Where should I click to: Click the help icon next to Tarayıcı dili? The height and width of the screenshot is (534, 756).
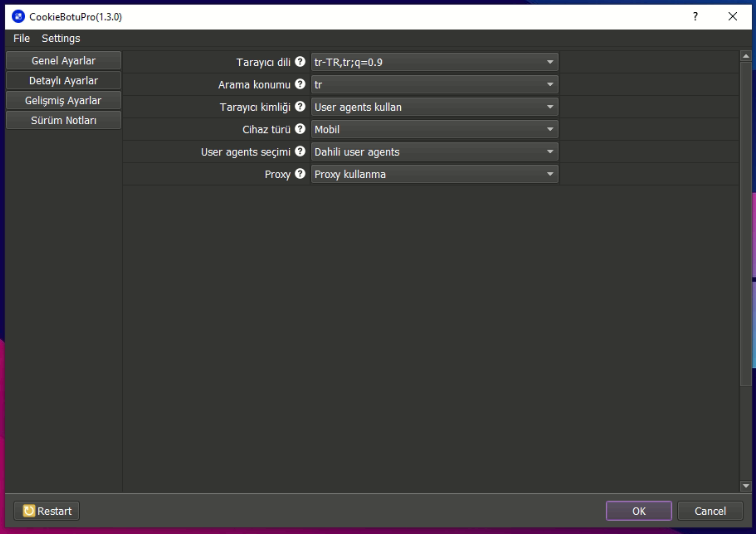tap(300, 62)
